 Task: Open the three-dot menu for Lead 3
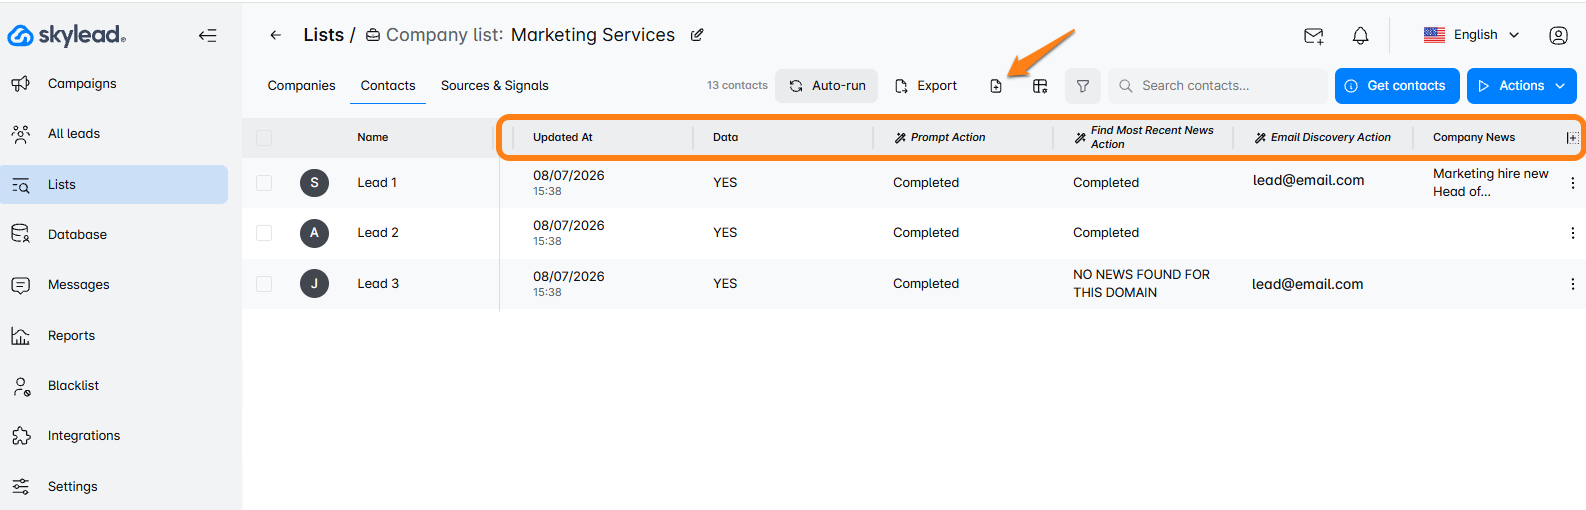[1572, 284]
